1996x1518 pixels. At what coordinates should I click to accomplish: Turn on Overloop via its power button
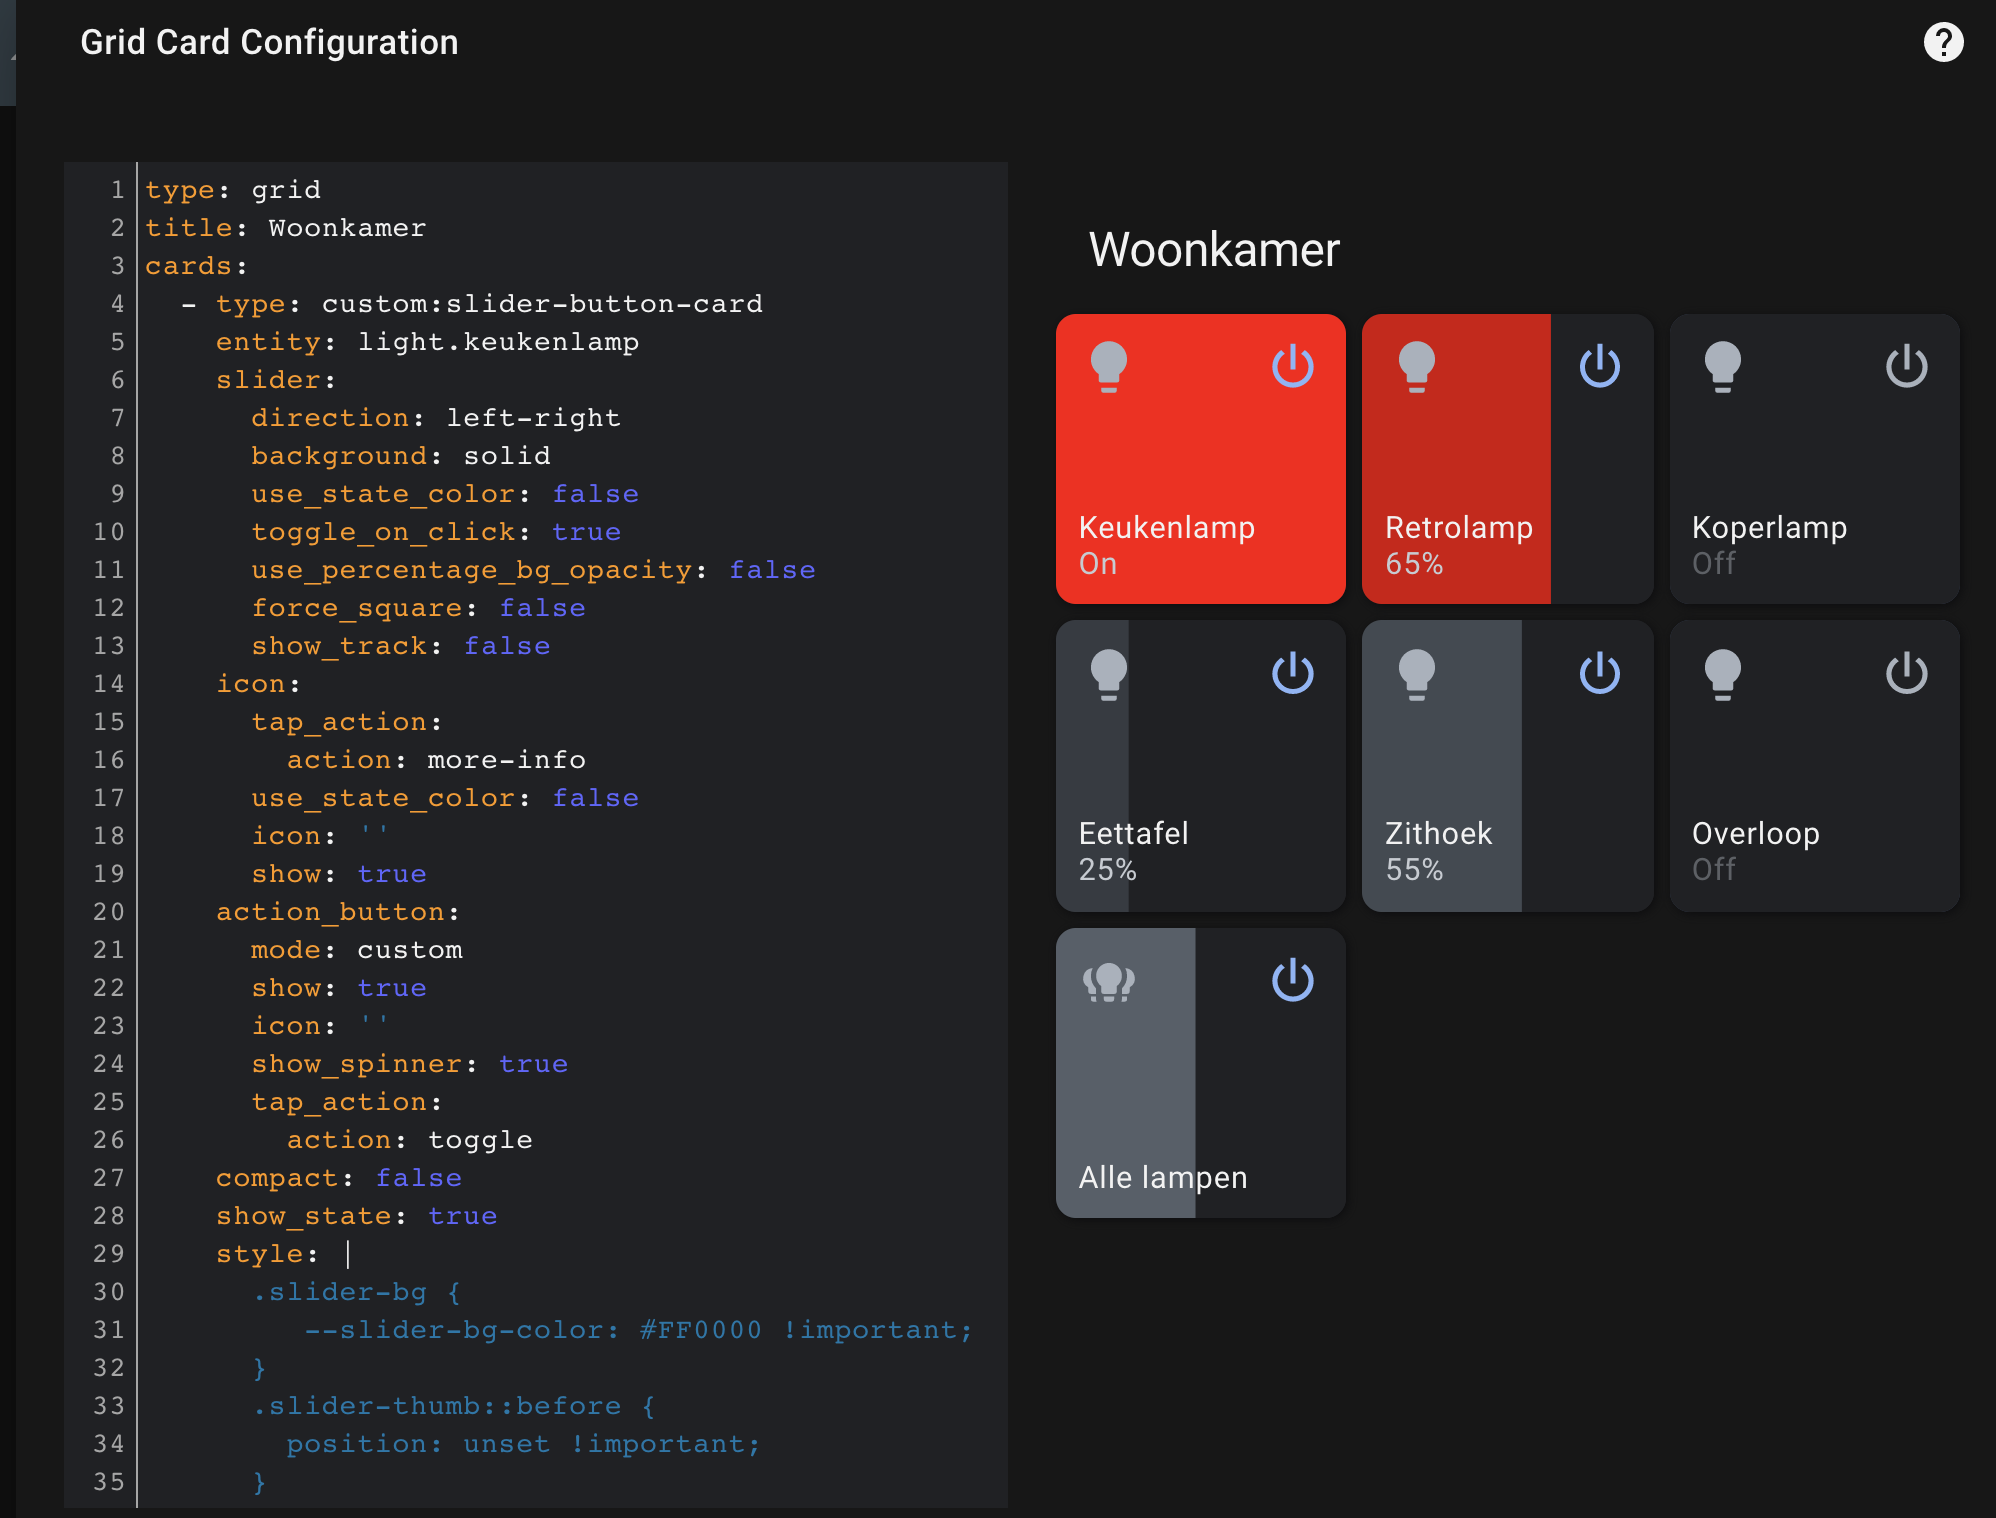[1906, 673]
